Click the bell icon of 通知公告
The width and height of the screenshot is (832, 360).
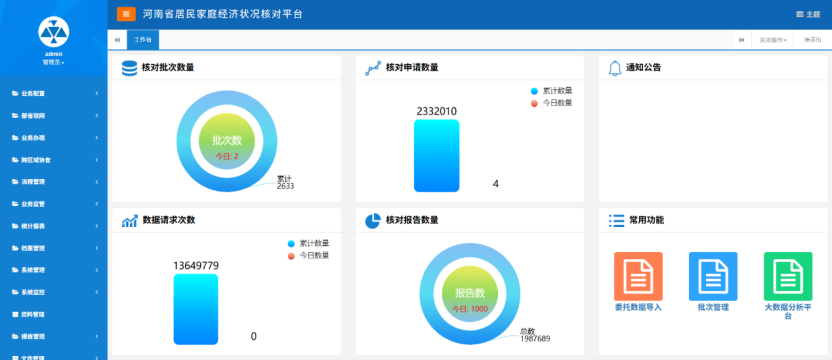coord(615,68)
